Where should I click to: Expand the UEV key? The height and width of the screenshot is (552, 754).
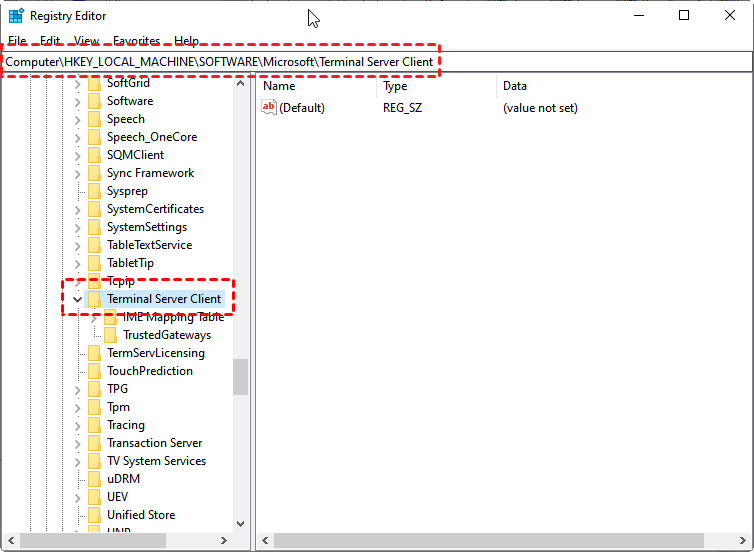(77, 498)
